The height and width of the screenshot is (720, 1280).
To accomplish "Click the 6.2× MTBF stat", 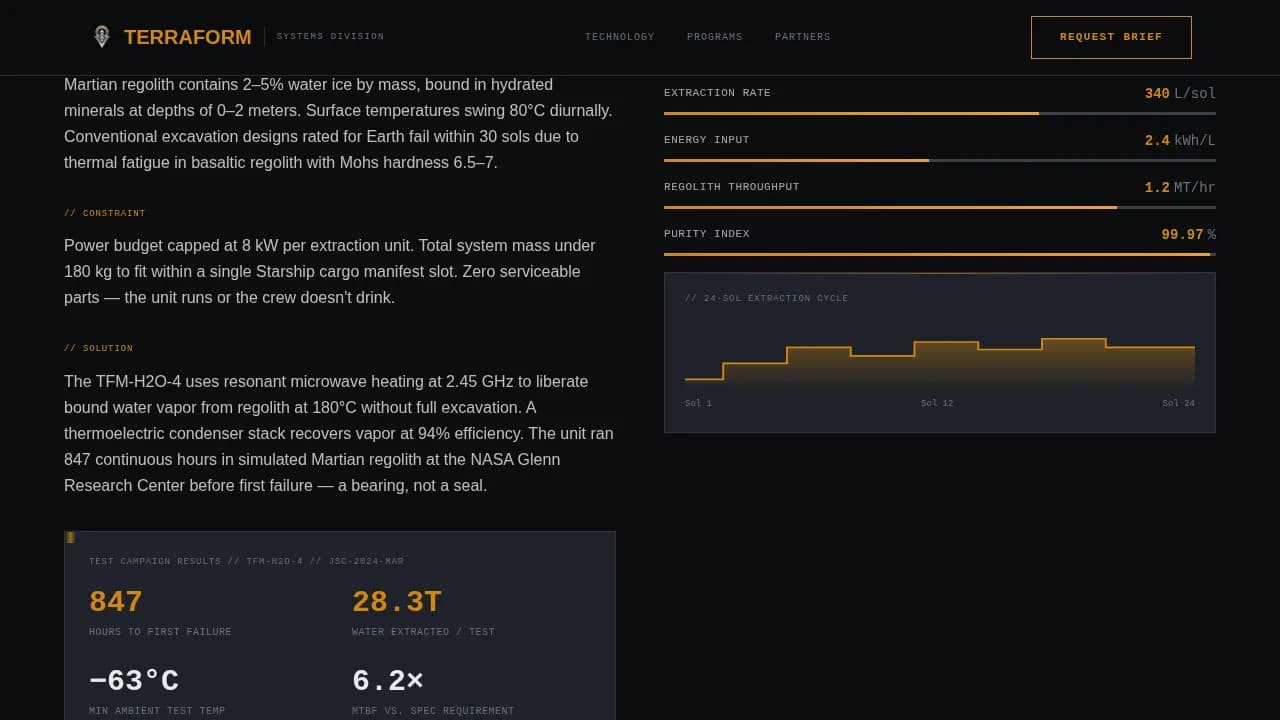I will click(x=388, y=681).
